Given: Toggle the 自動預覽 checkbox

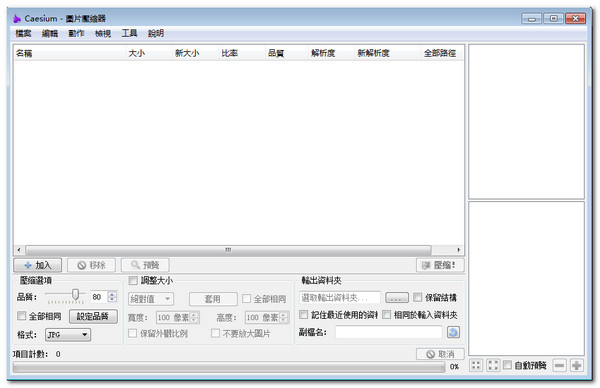Looking at the screenshot, I should coord(507,365).
